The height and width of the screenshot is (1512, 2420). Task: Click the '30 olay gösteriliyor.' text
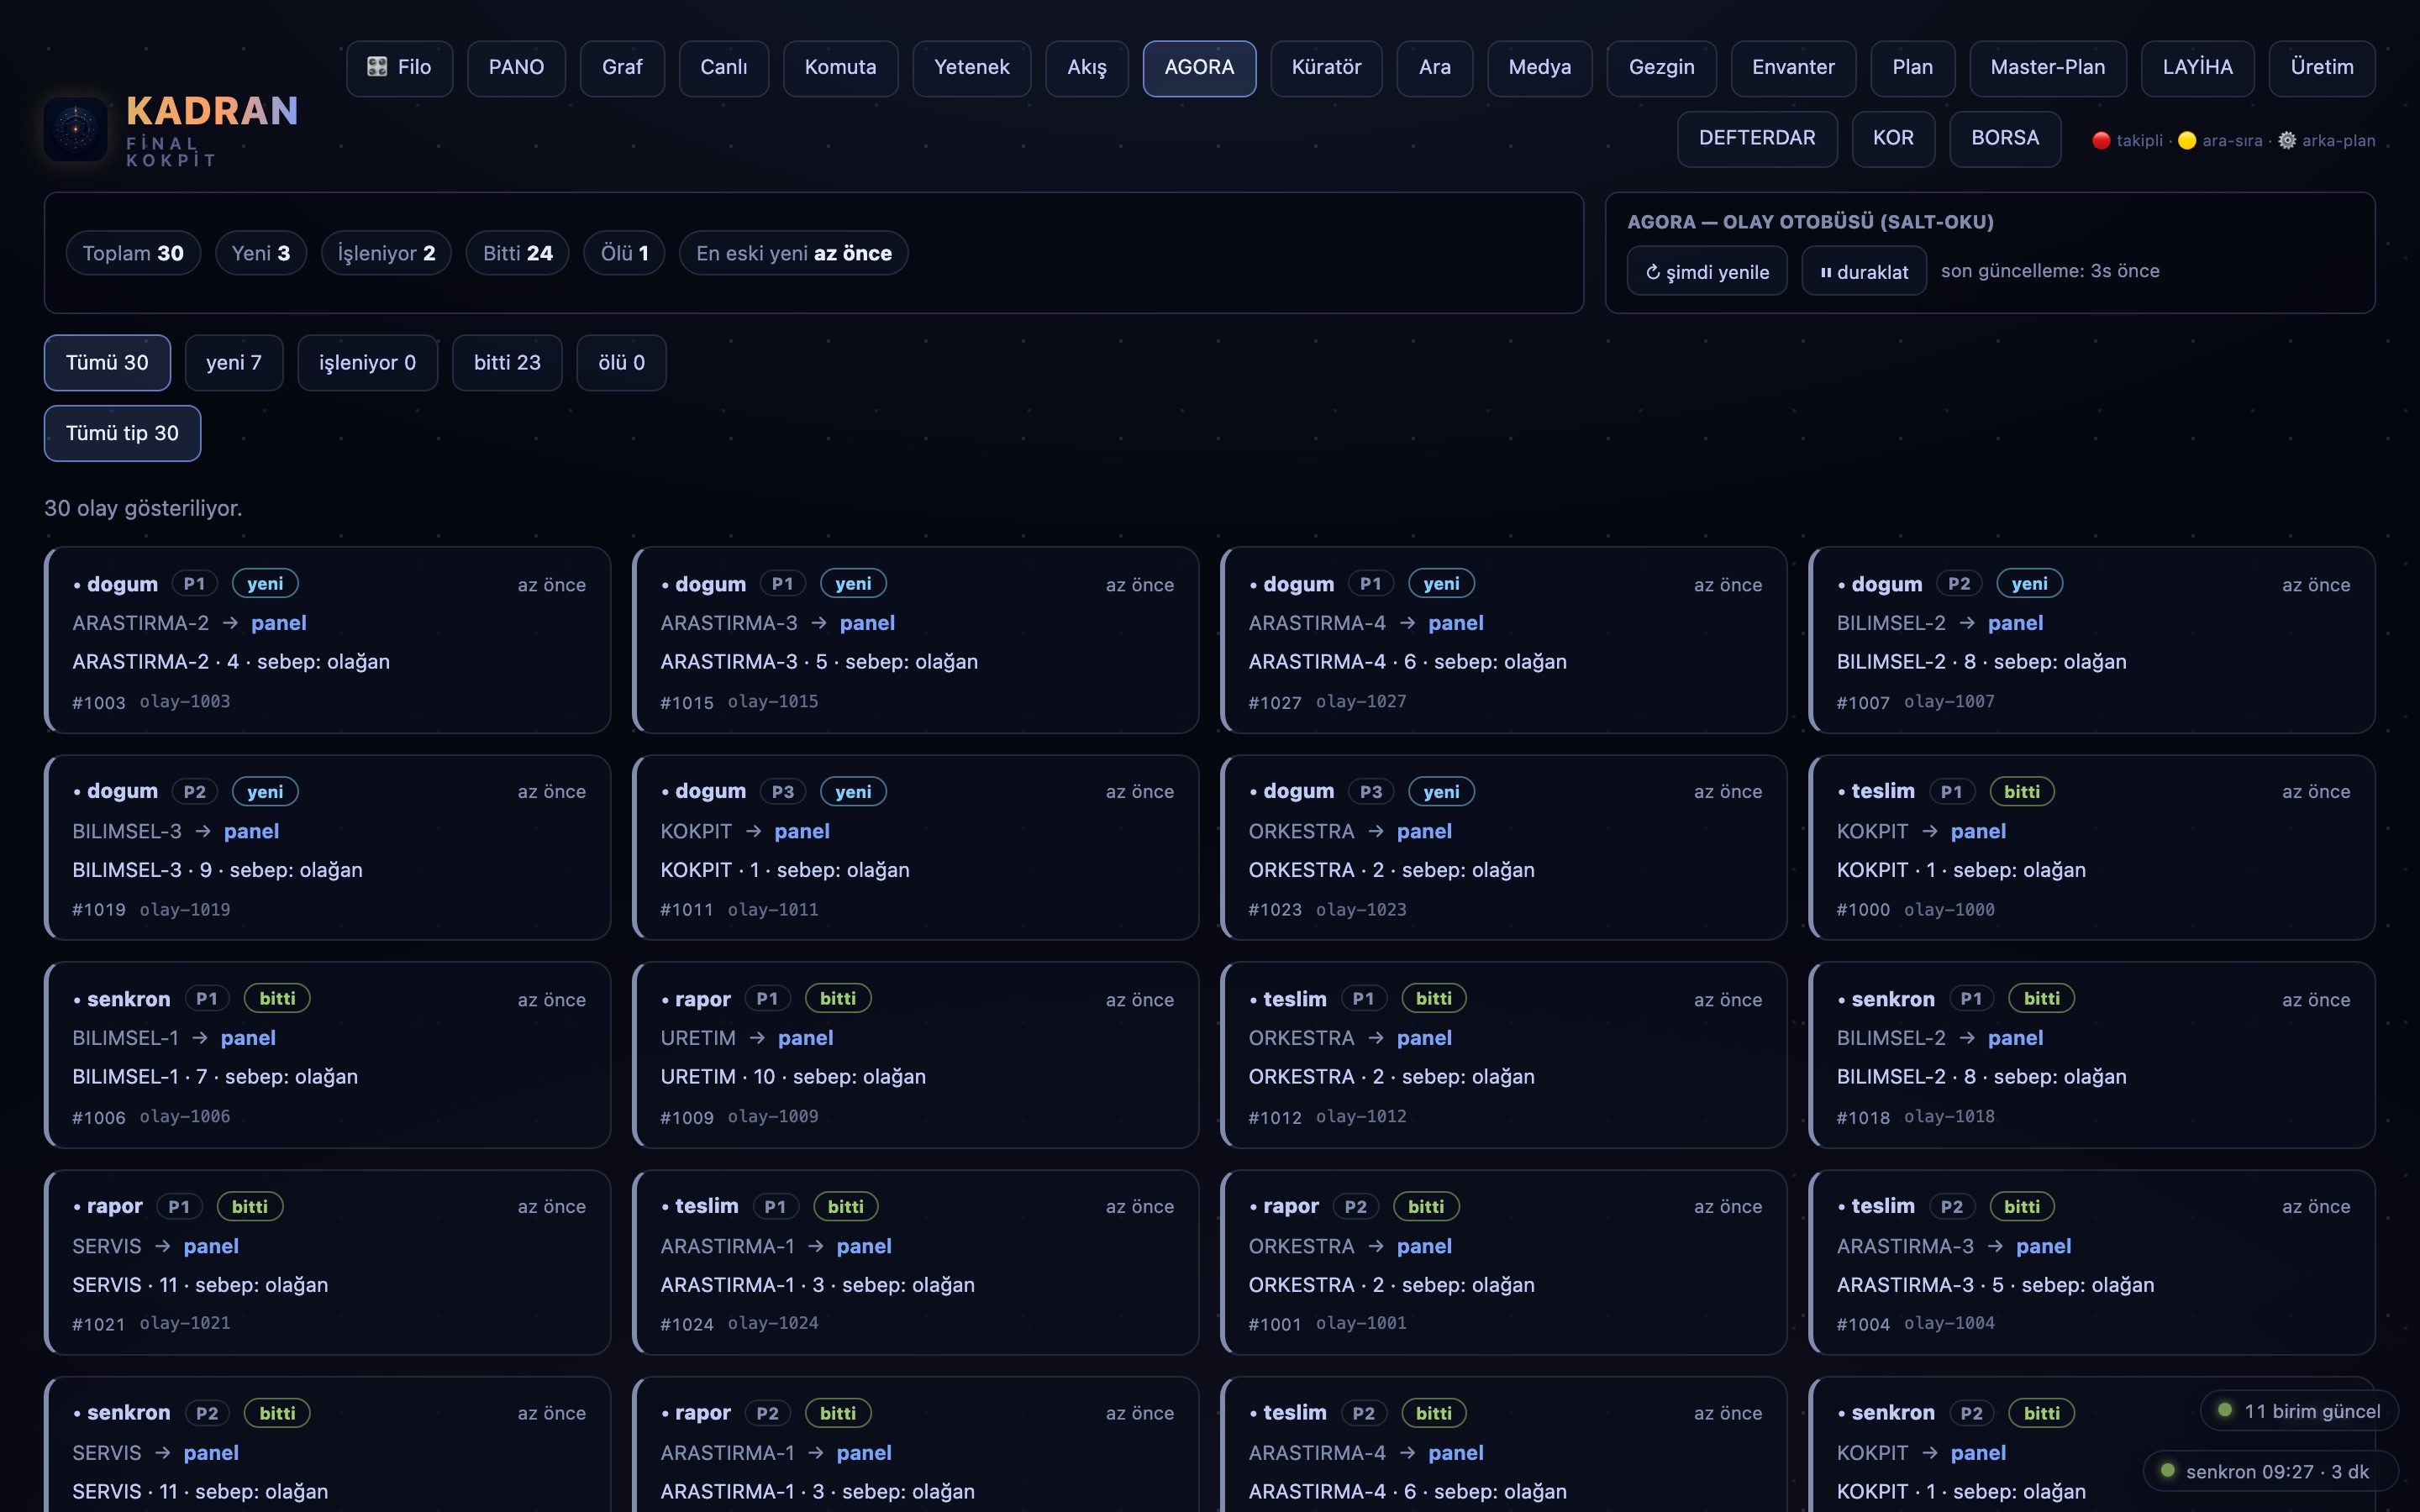pyautogui.click(x=143, y=508)
